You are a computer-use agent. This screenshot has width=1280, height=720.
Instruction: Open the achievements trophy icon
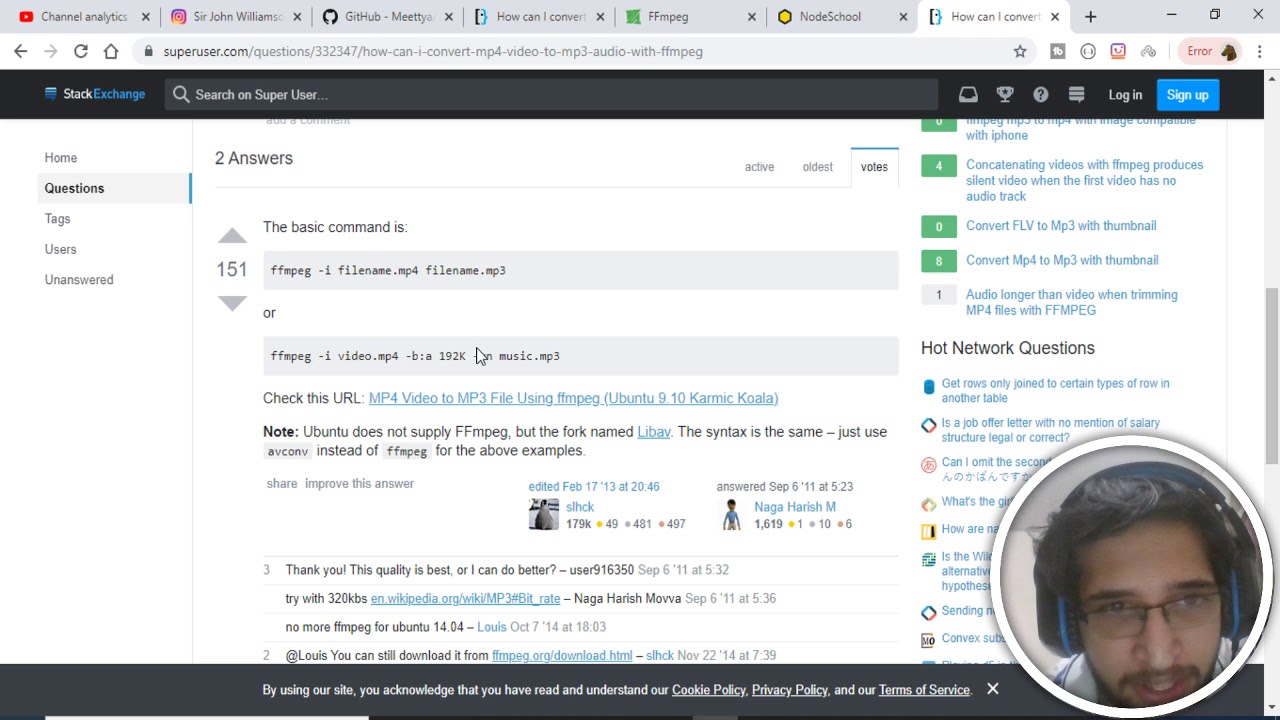[1005, 95]
